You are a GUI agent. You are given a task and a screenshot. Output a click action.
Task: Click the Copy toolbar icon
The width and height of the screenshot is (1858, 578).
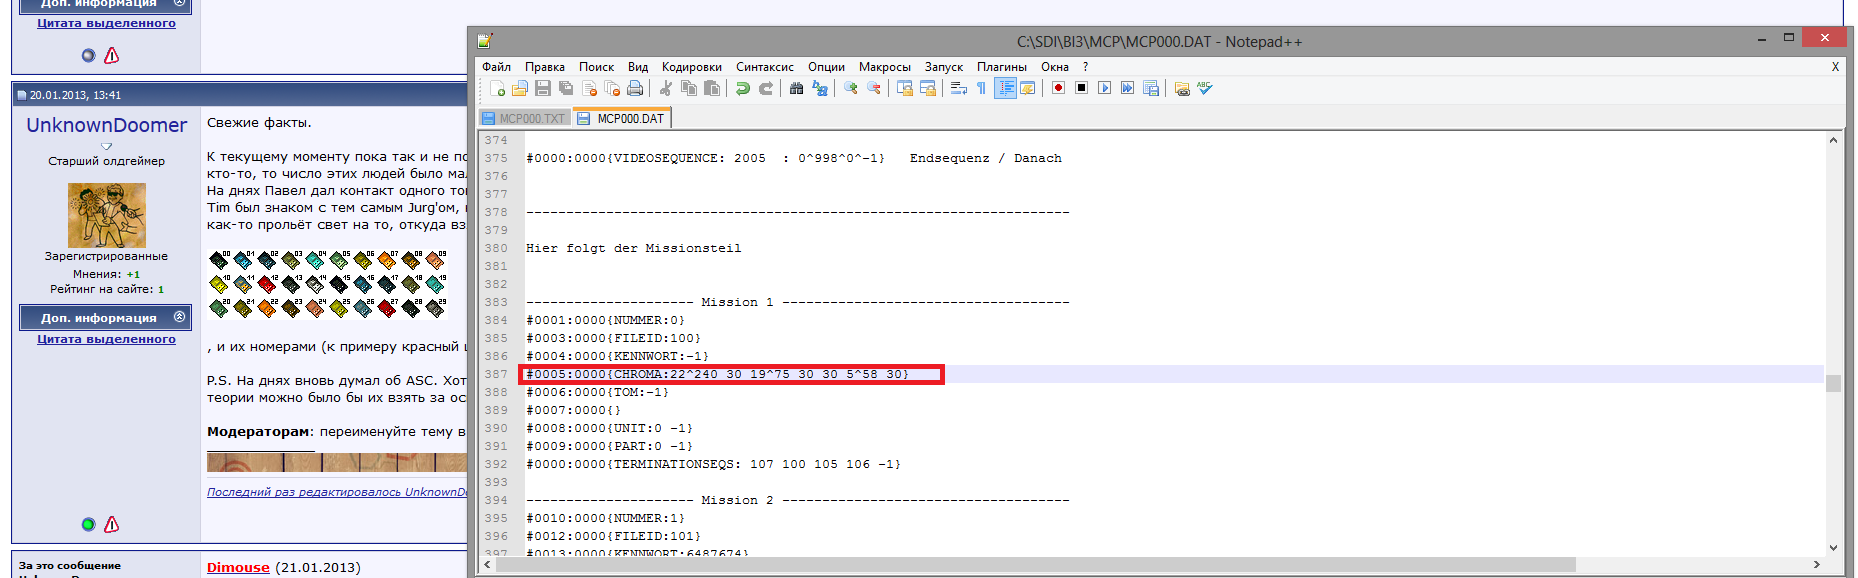point(688,88)
